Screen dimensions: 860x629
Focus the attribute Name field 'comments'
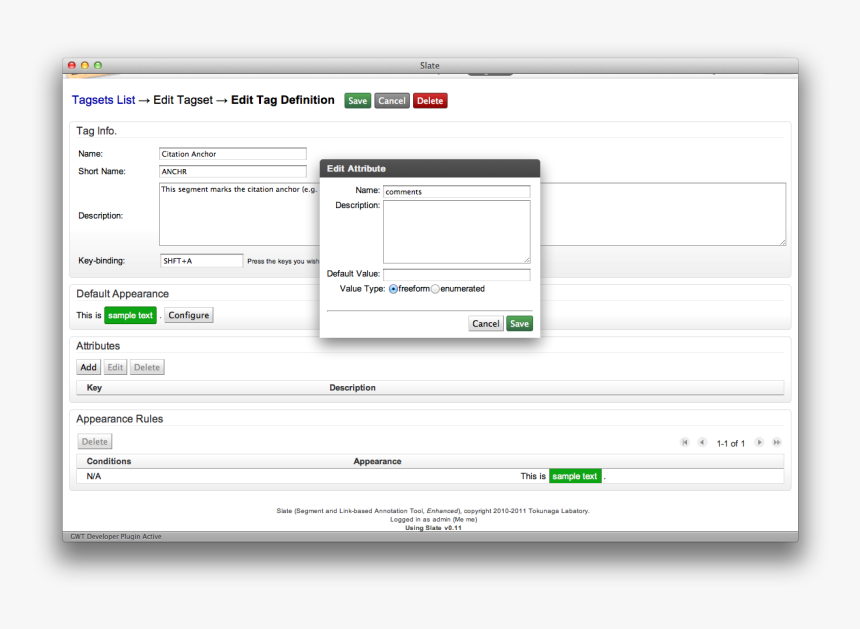[456, 191]
